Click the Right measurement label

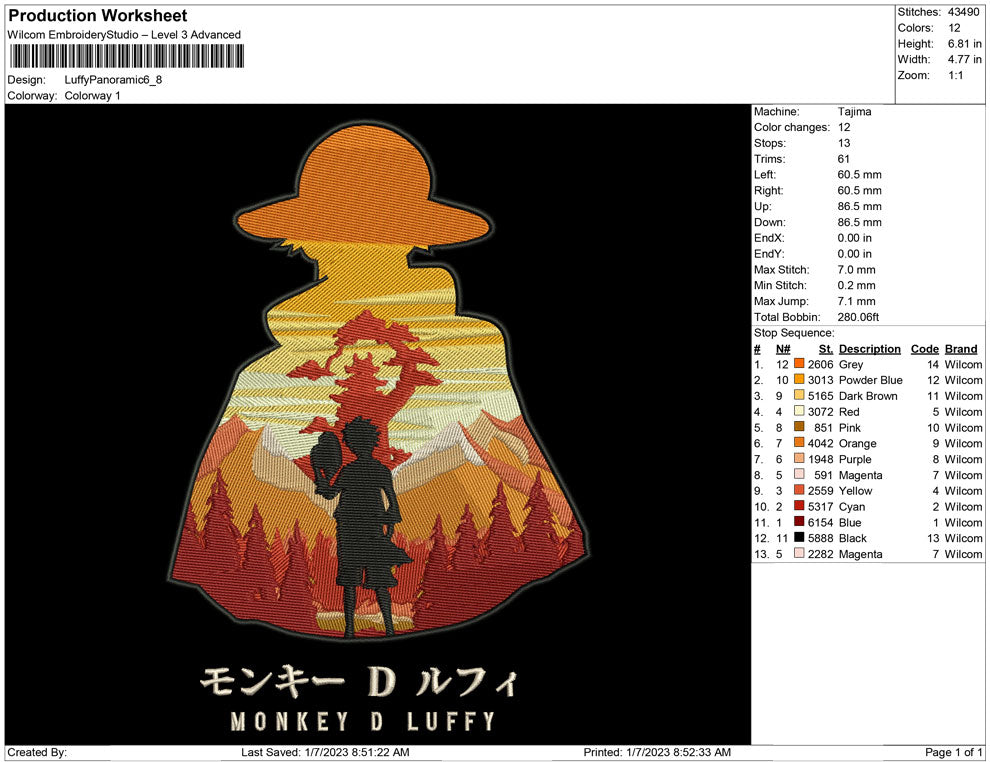[x=768, y=191]
